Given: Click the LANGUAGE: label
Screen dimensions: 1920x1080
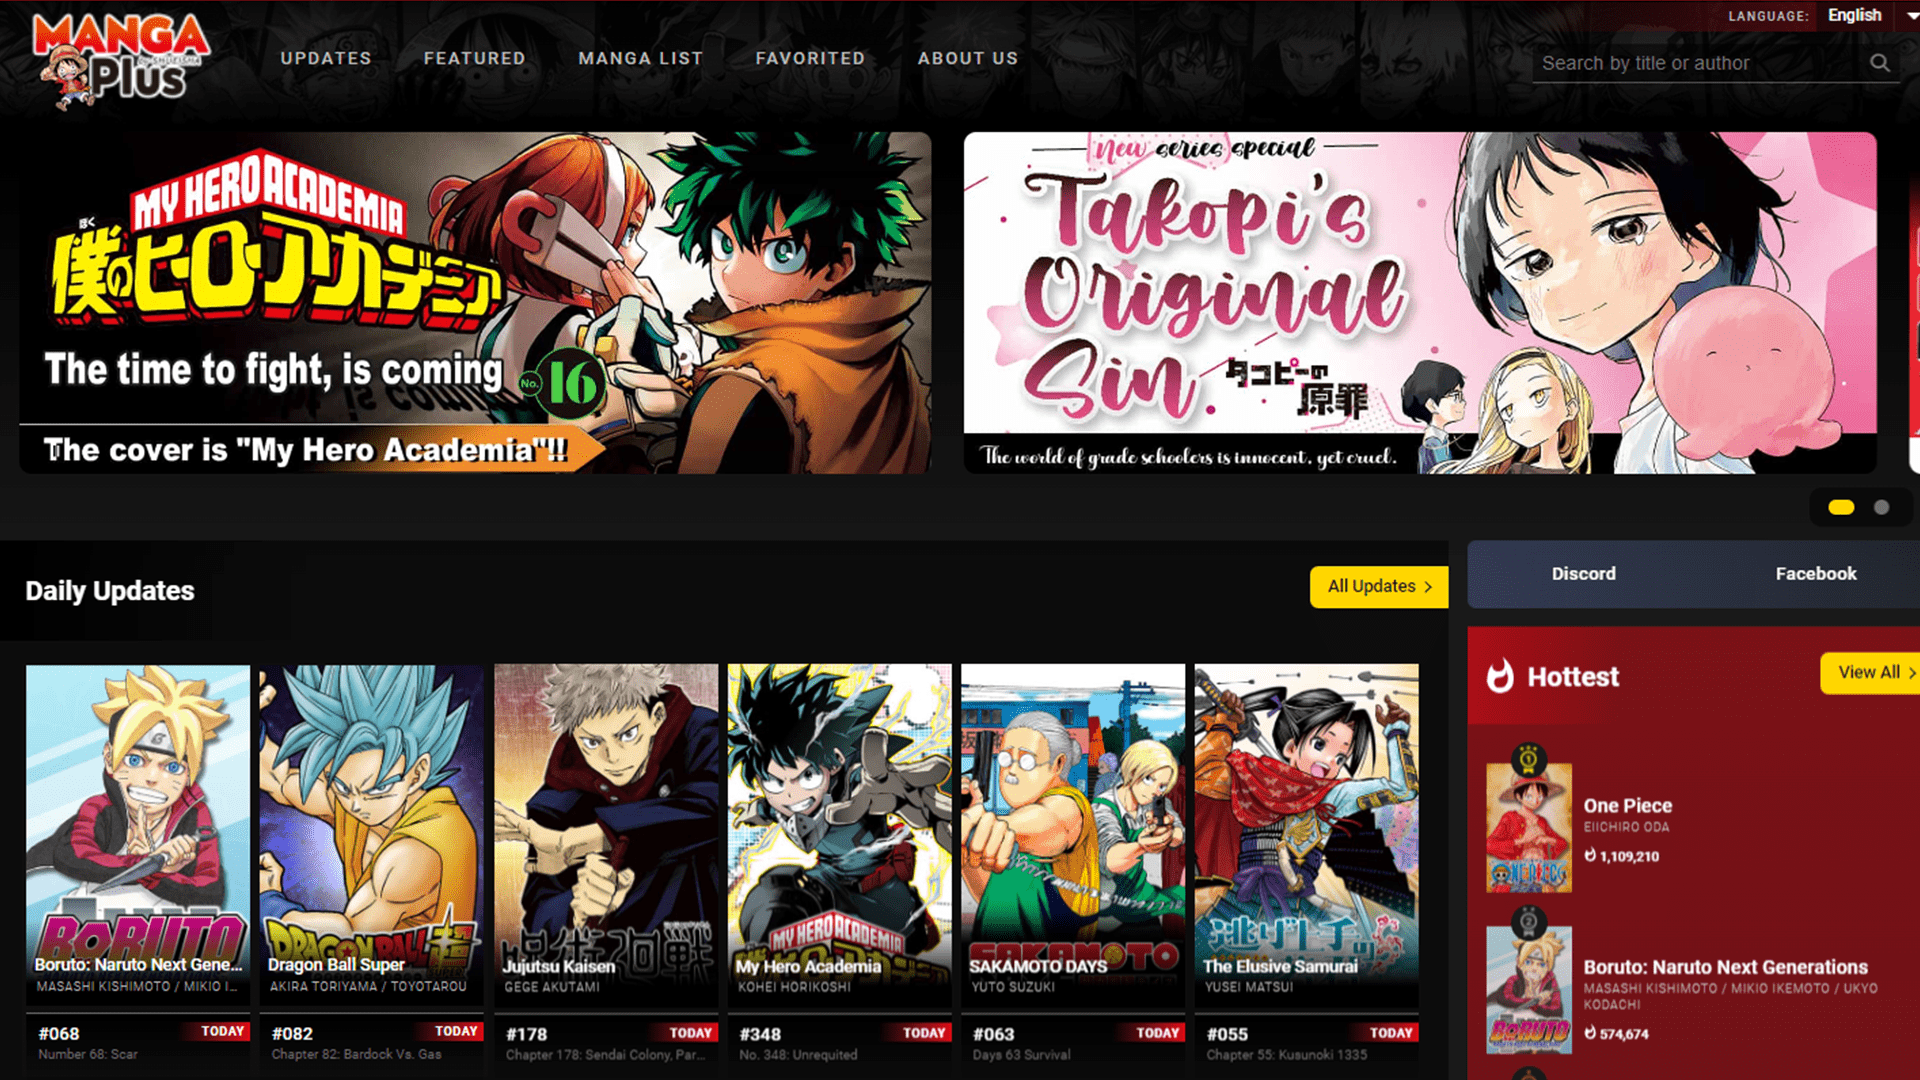Looking at the screenshot, I should pyautogui.click(x=1768, y=16).
